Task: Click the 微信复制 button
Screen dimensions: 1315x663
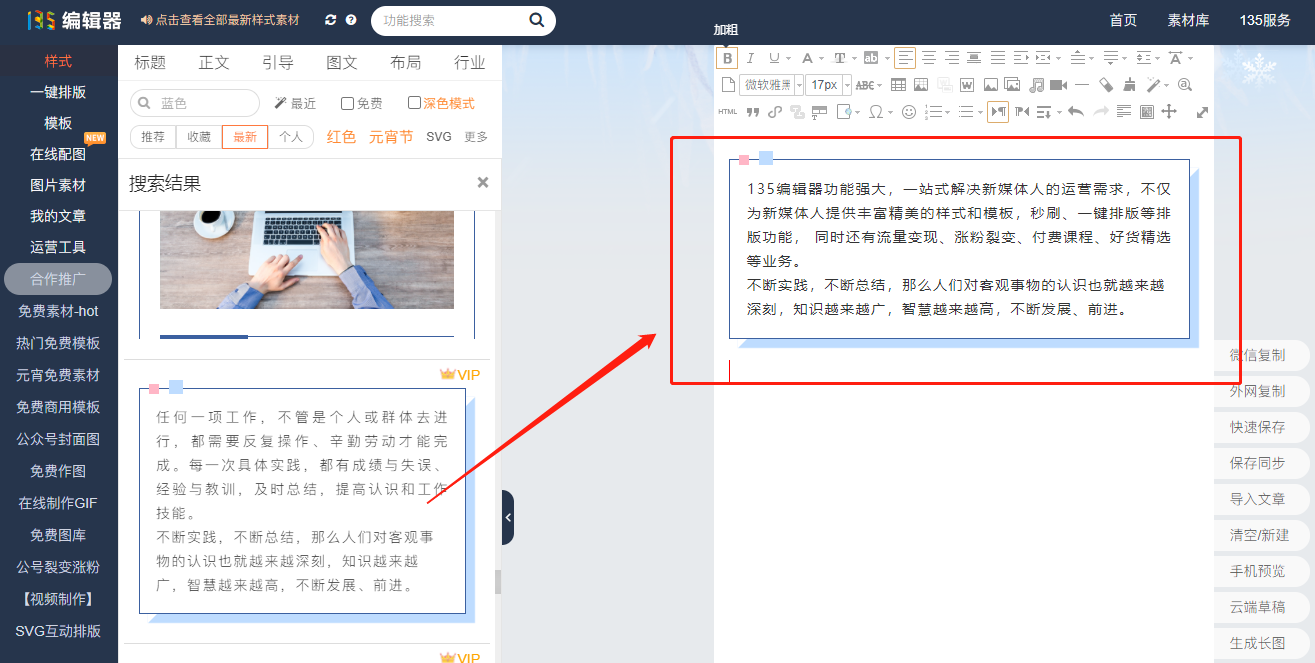Action: point(1257,355)
